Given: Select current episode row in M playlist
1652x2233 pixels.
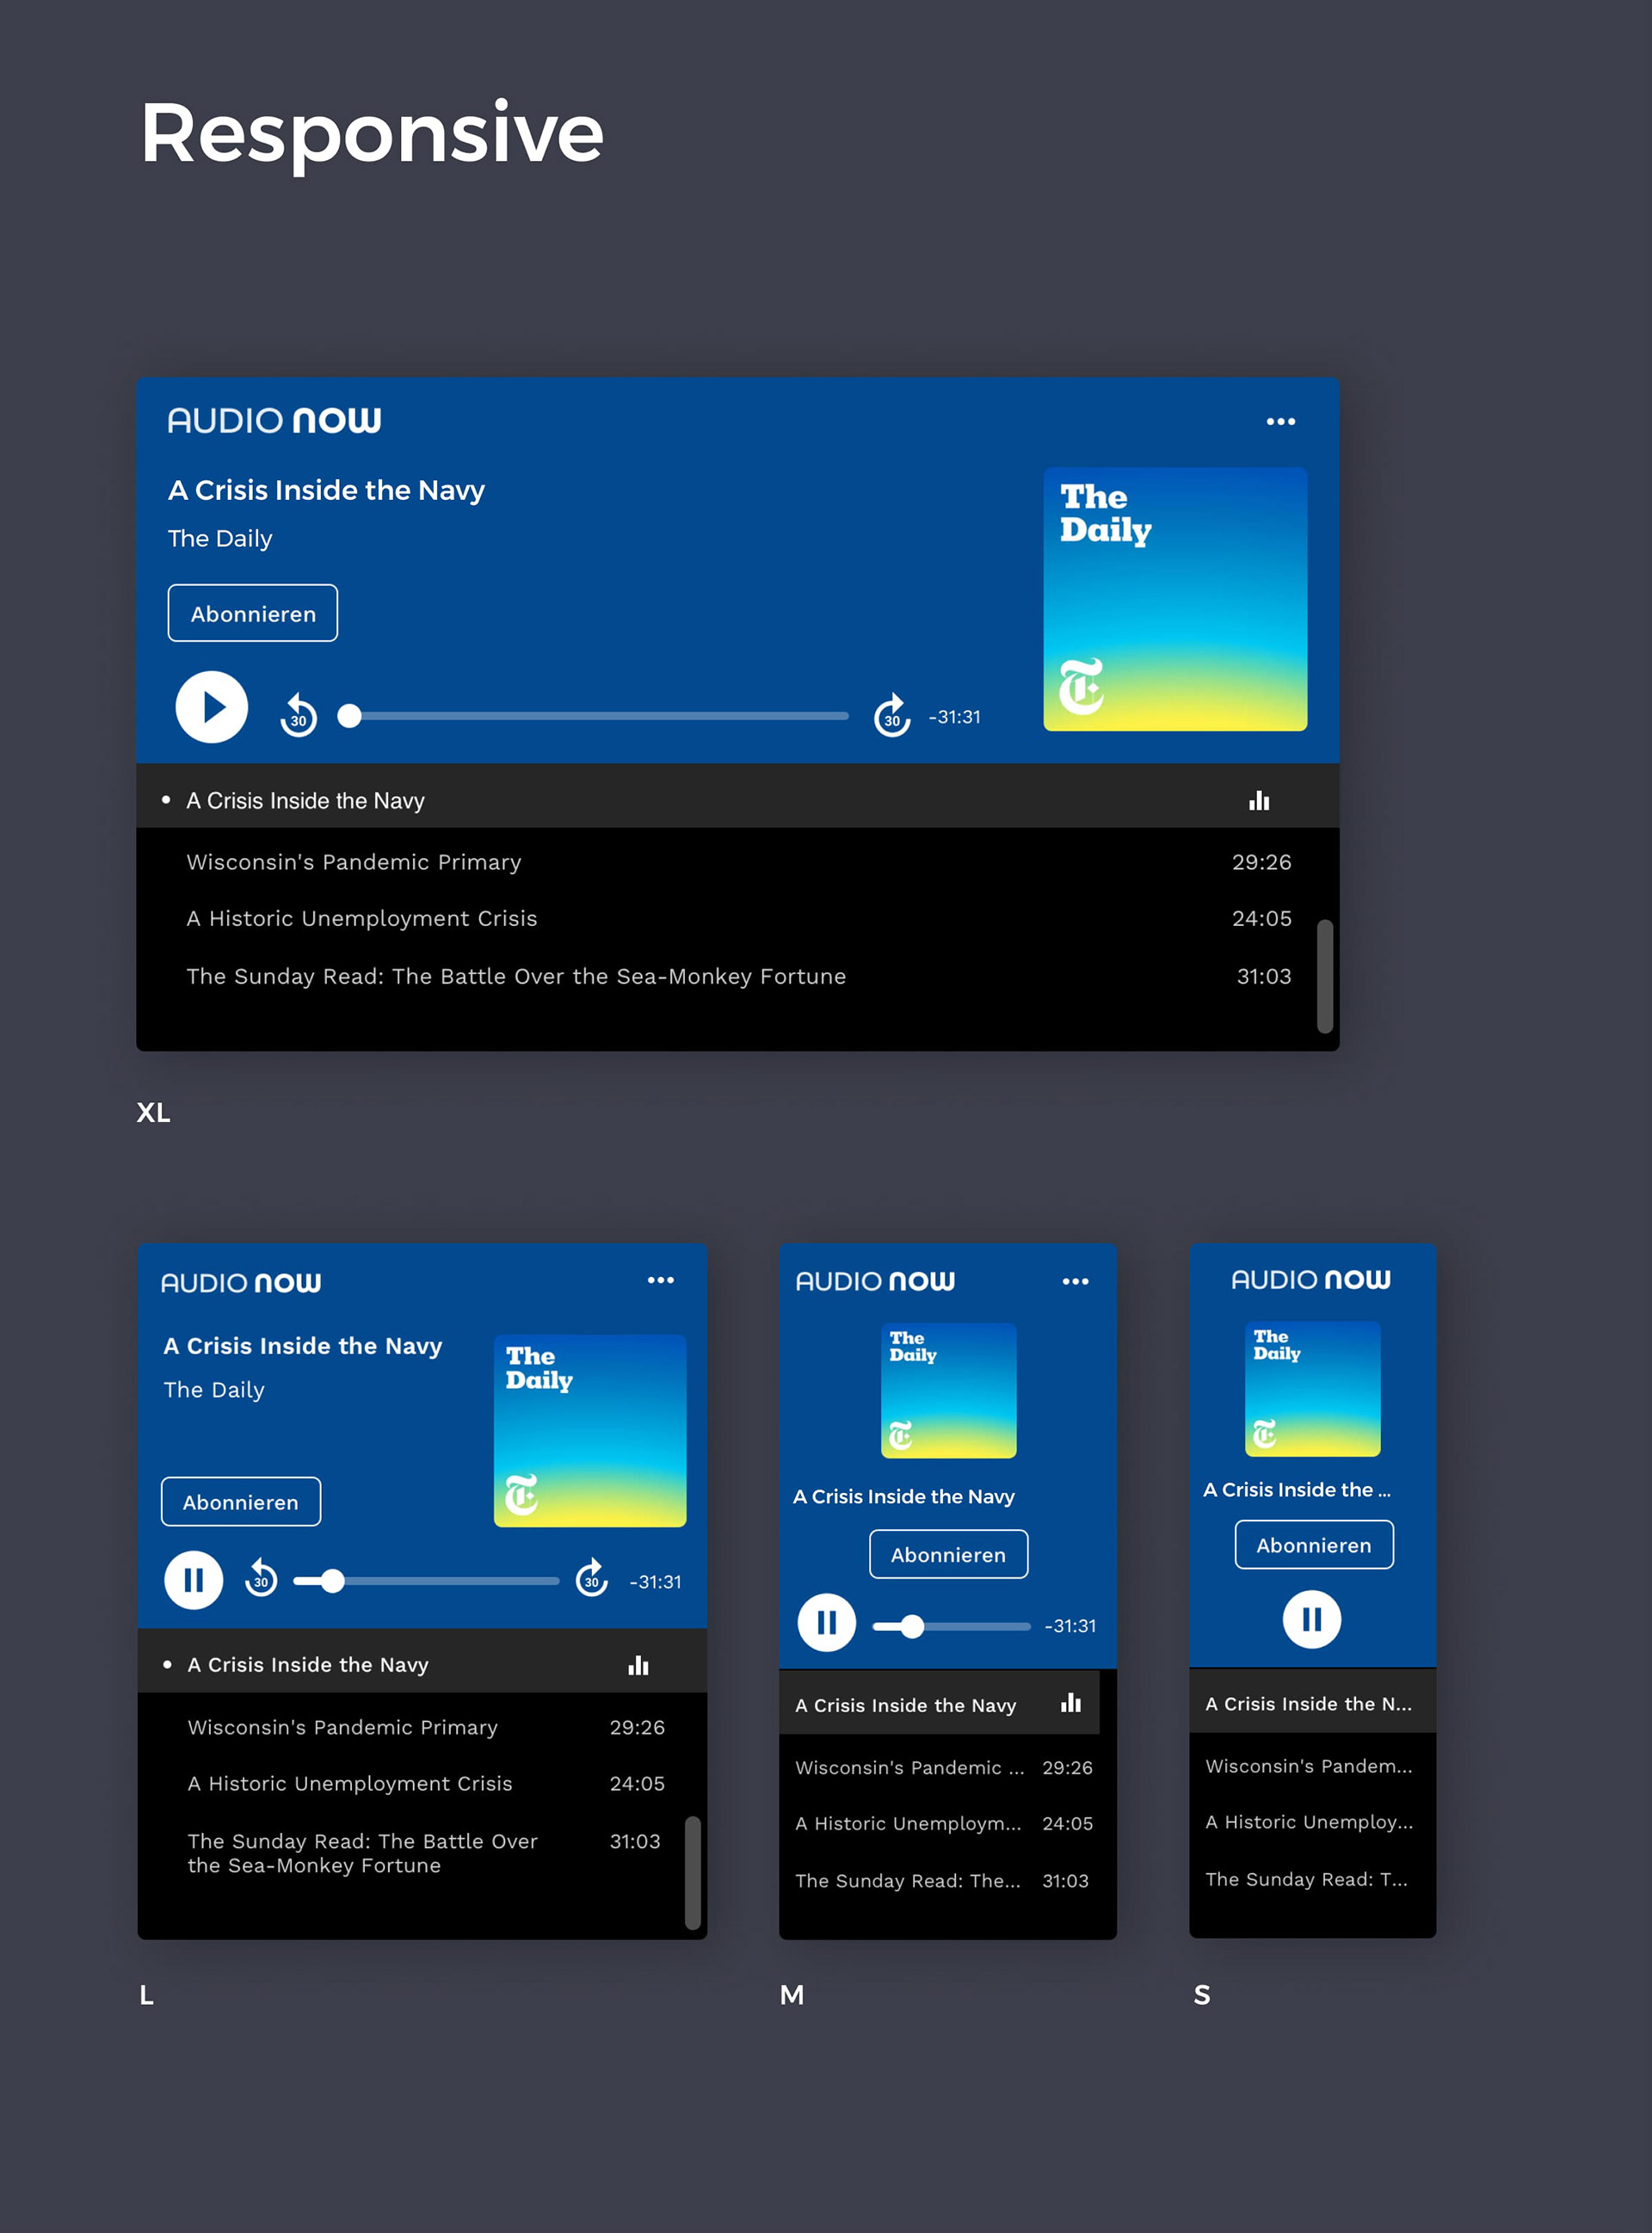Looking at the screenshot, I should (x=939, y=1704).
